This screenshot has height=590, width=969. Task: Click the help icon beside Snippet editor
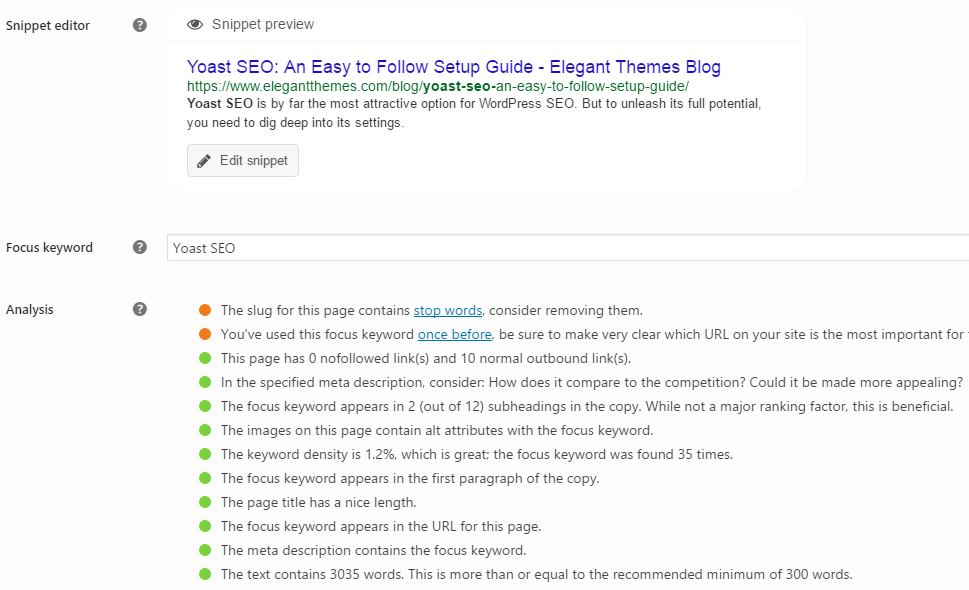coord(140,25)
